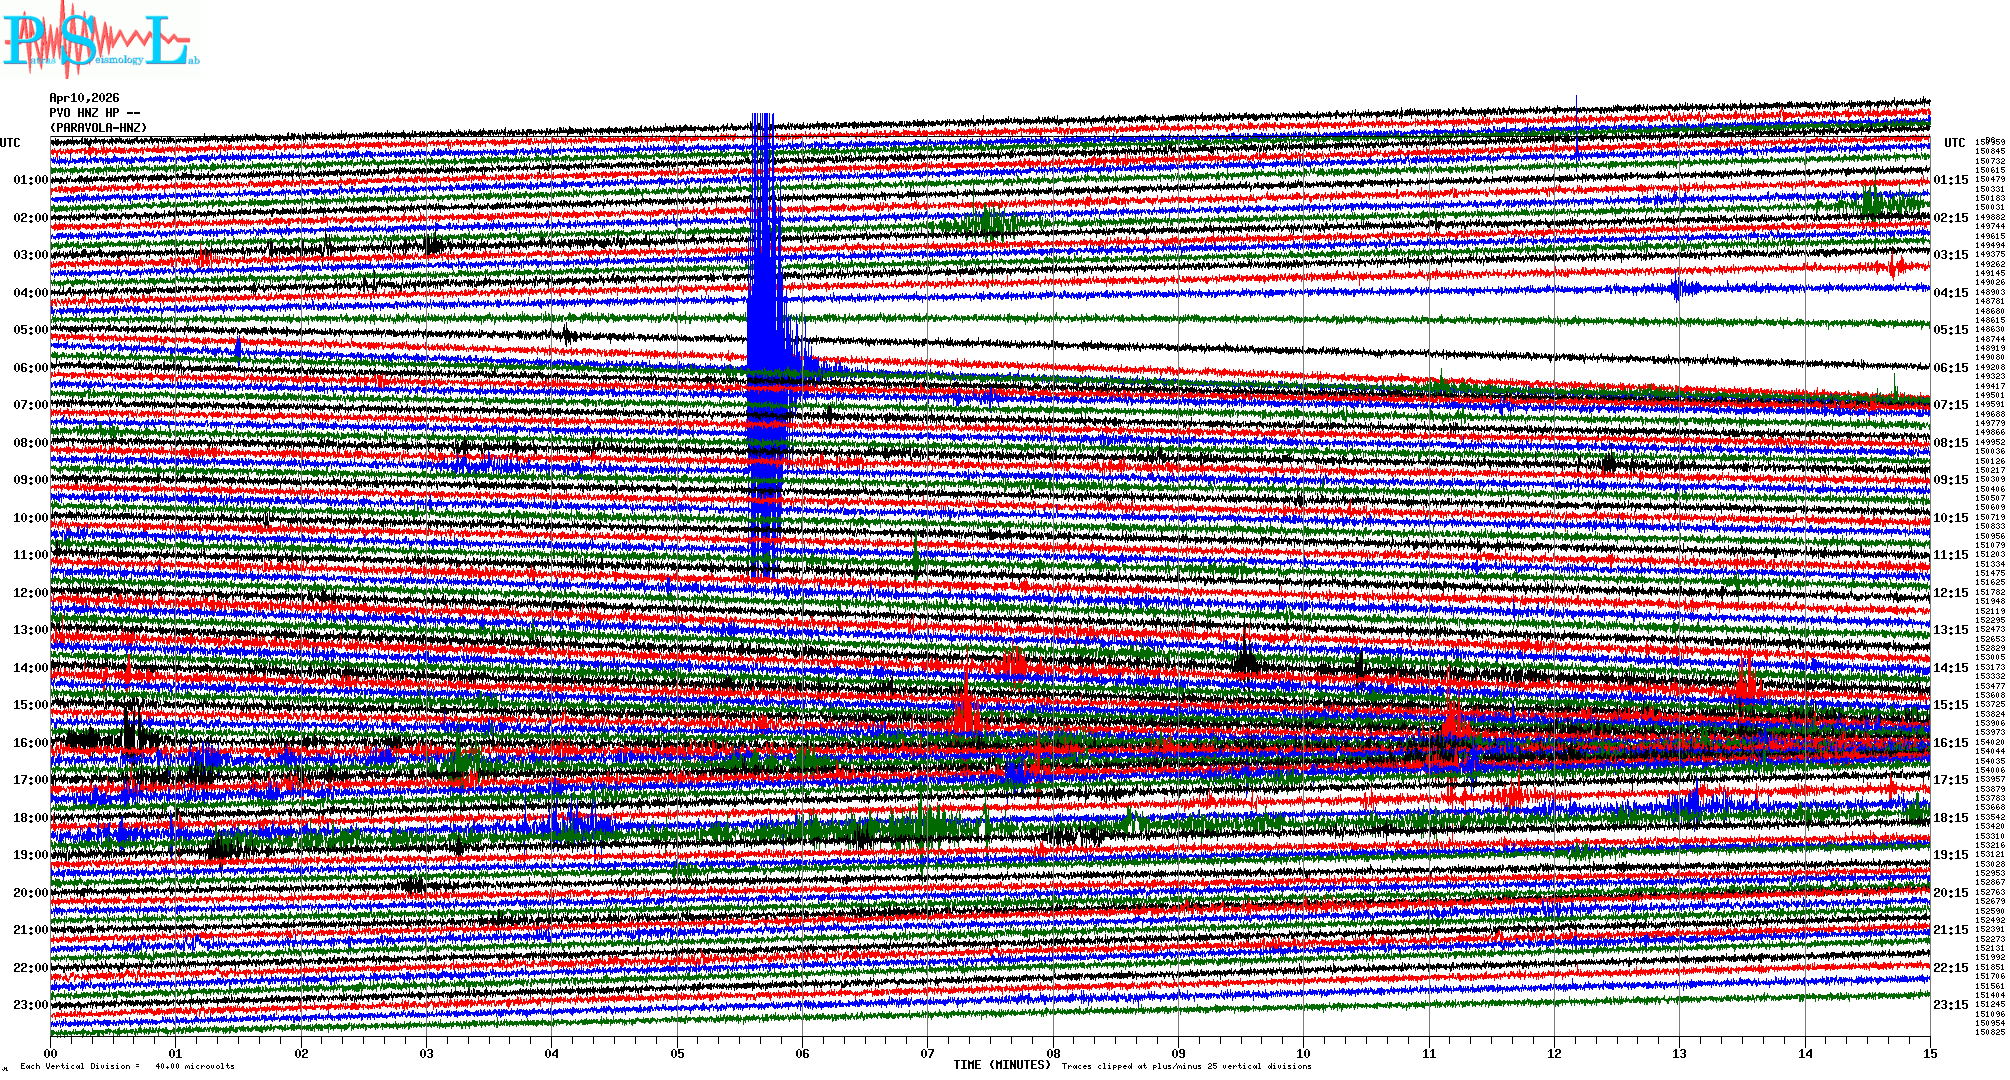
Task: Click the 05 minute tick on bottom axis
Action: point(677,1053)
